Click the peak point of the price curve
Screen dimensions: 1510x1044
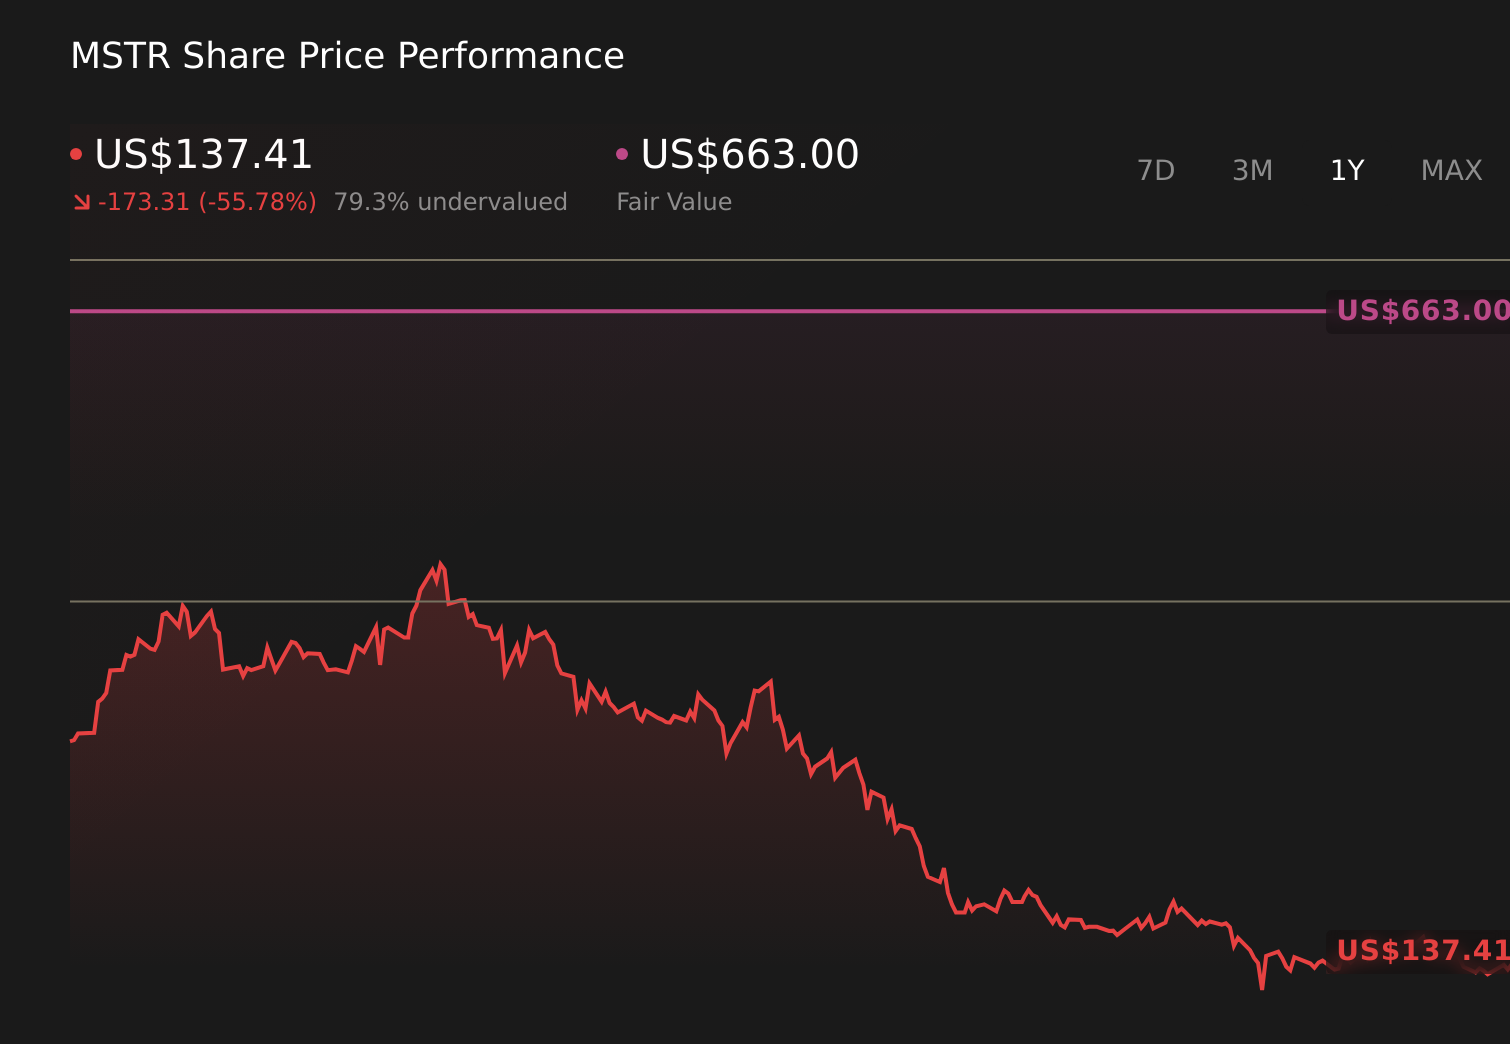pos(437,564)
